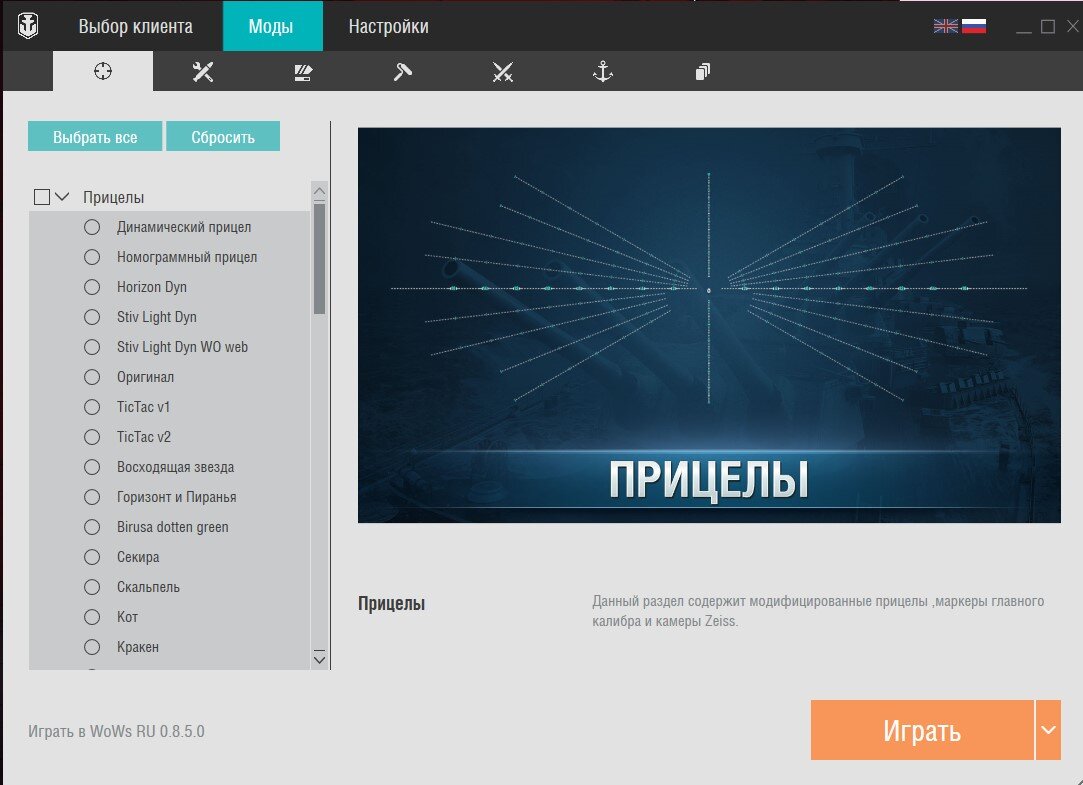Image resolution: width=1083 pixels, height=785 pixels.
Task: Click the bold Прицелы description heading
Action: [391, 603]
